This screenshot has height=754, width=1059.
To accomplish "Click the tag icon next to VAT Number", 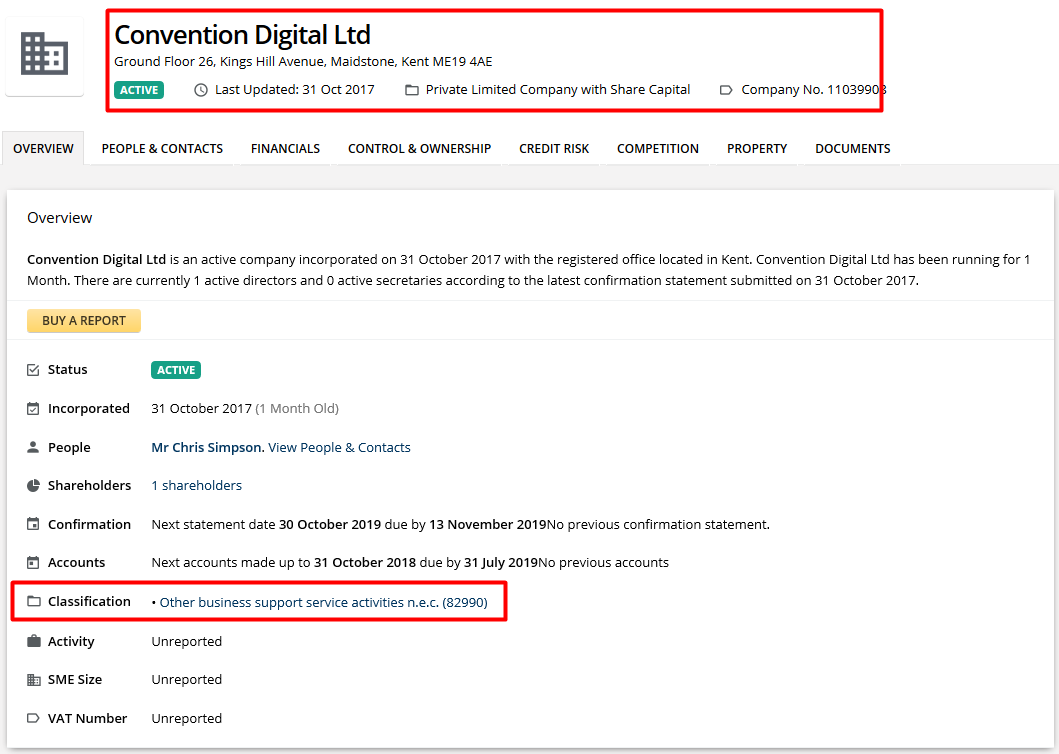I will tap(33, 718).
